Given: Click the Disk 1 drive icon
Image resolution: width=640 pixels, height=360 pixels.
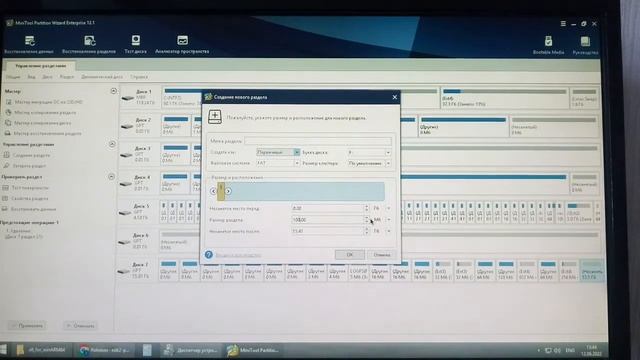Looking at the screenshot, I should click(x=128, y=98).
